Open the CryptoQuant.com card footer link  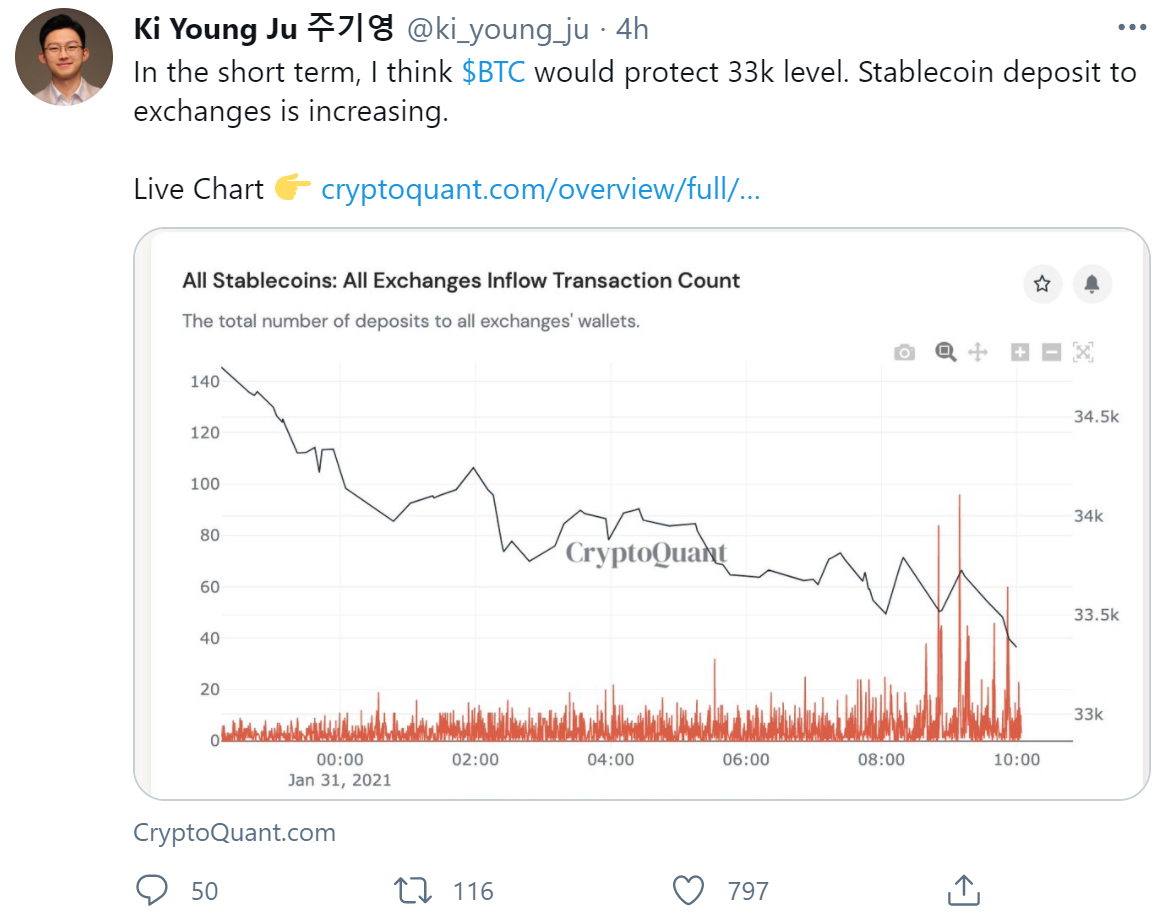click(x=235, y=832)
